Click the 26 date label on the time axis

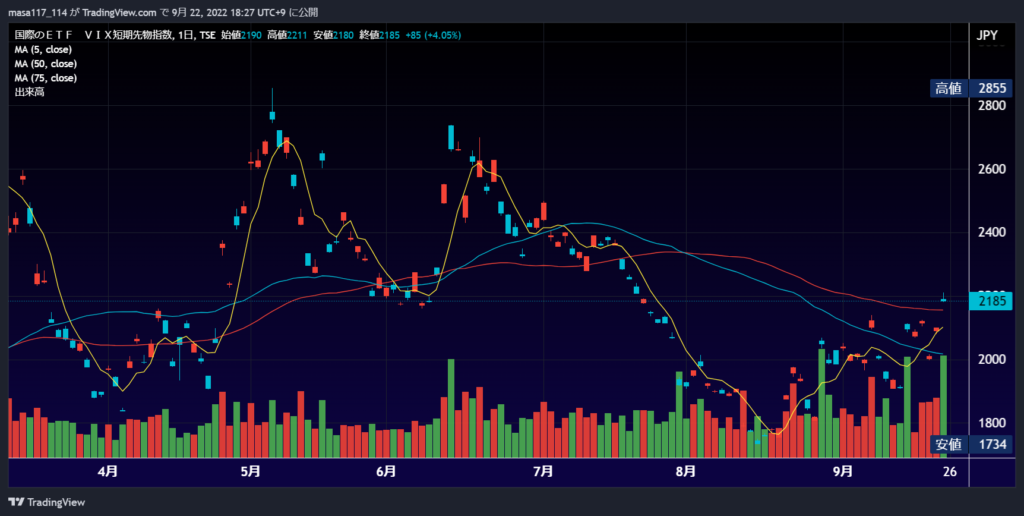[950, 472]
